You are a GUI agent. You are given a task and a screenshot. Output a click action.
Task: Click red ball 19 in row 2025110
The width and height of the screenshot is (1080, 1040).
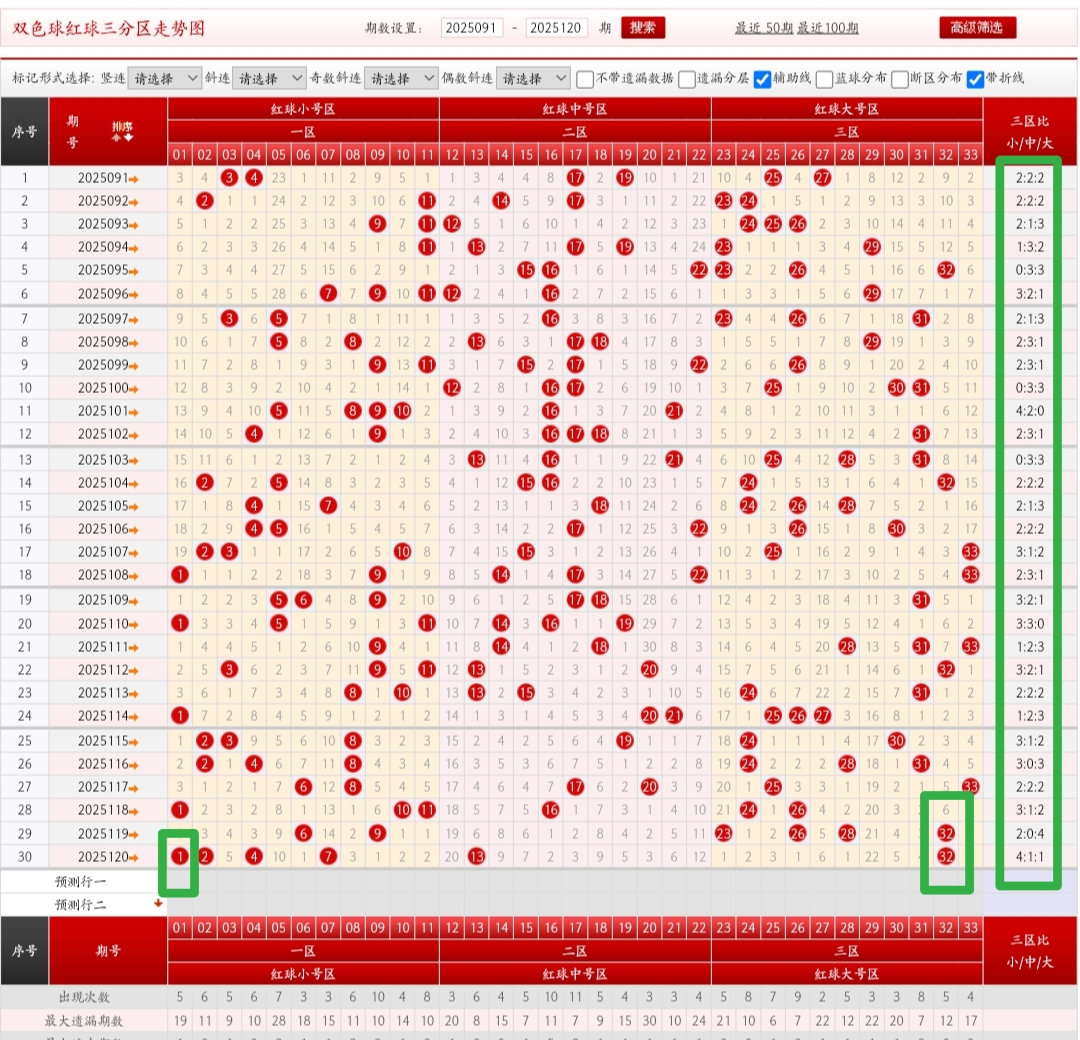click(x=624, y=623)
